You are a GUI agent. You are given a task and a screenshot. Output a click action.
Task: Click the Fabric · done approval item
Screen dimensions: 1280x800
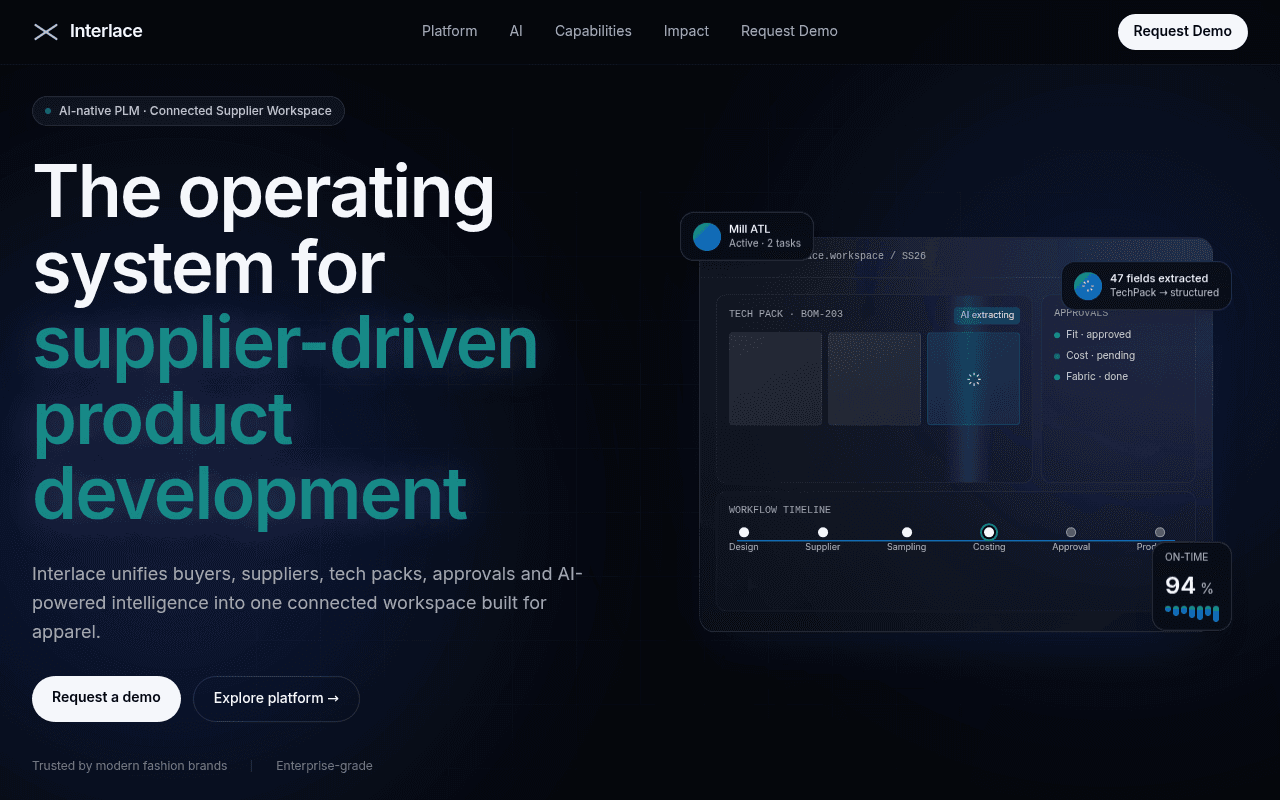click(x=1091, y=377)
